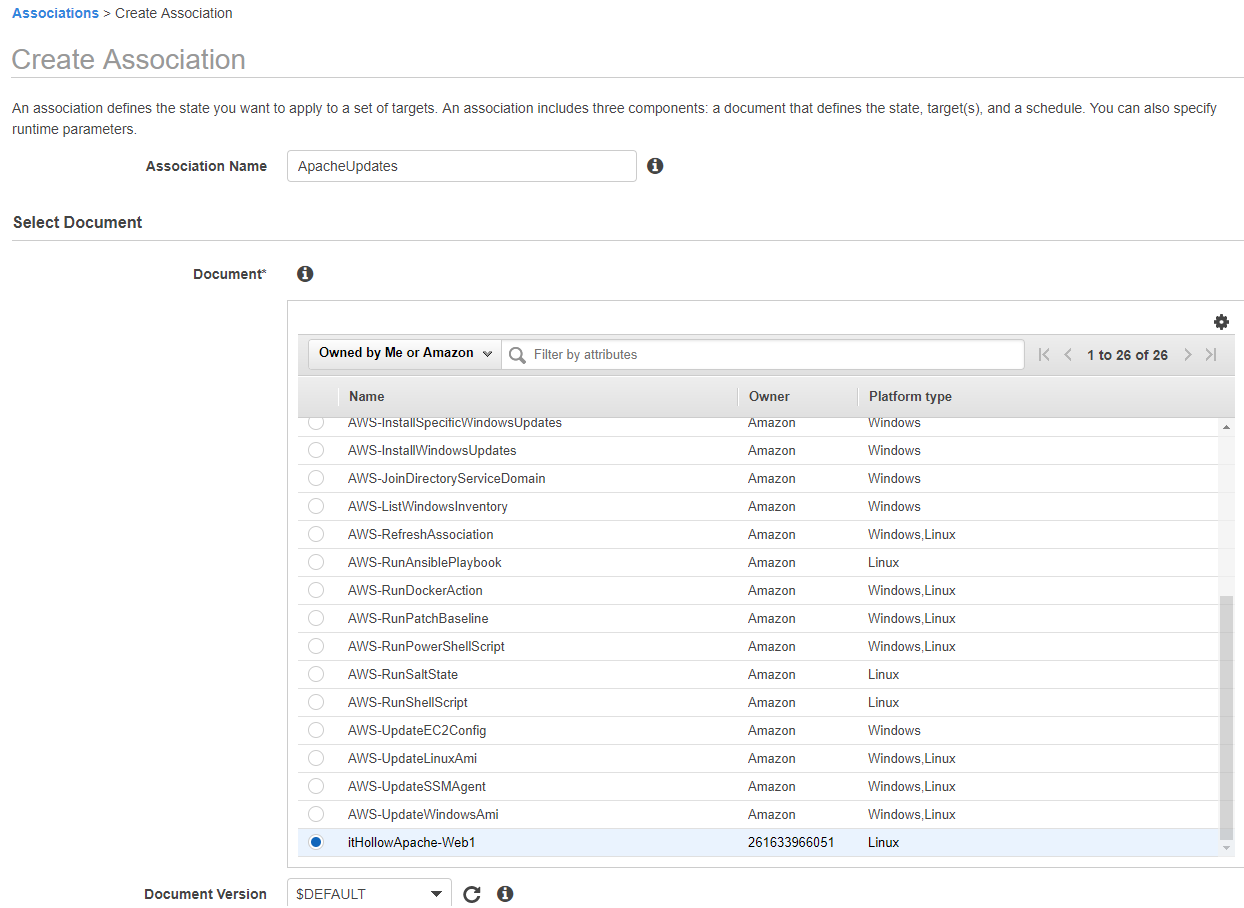
Task: Select the AWS-RunShellScript radio button
Action: tap(316, 702)
